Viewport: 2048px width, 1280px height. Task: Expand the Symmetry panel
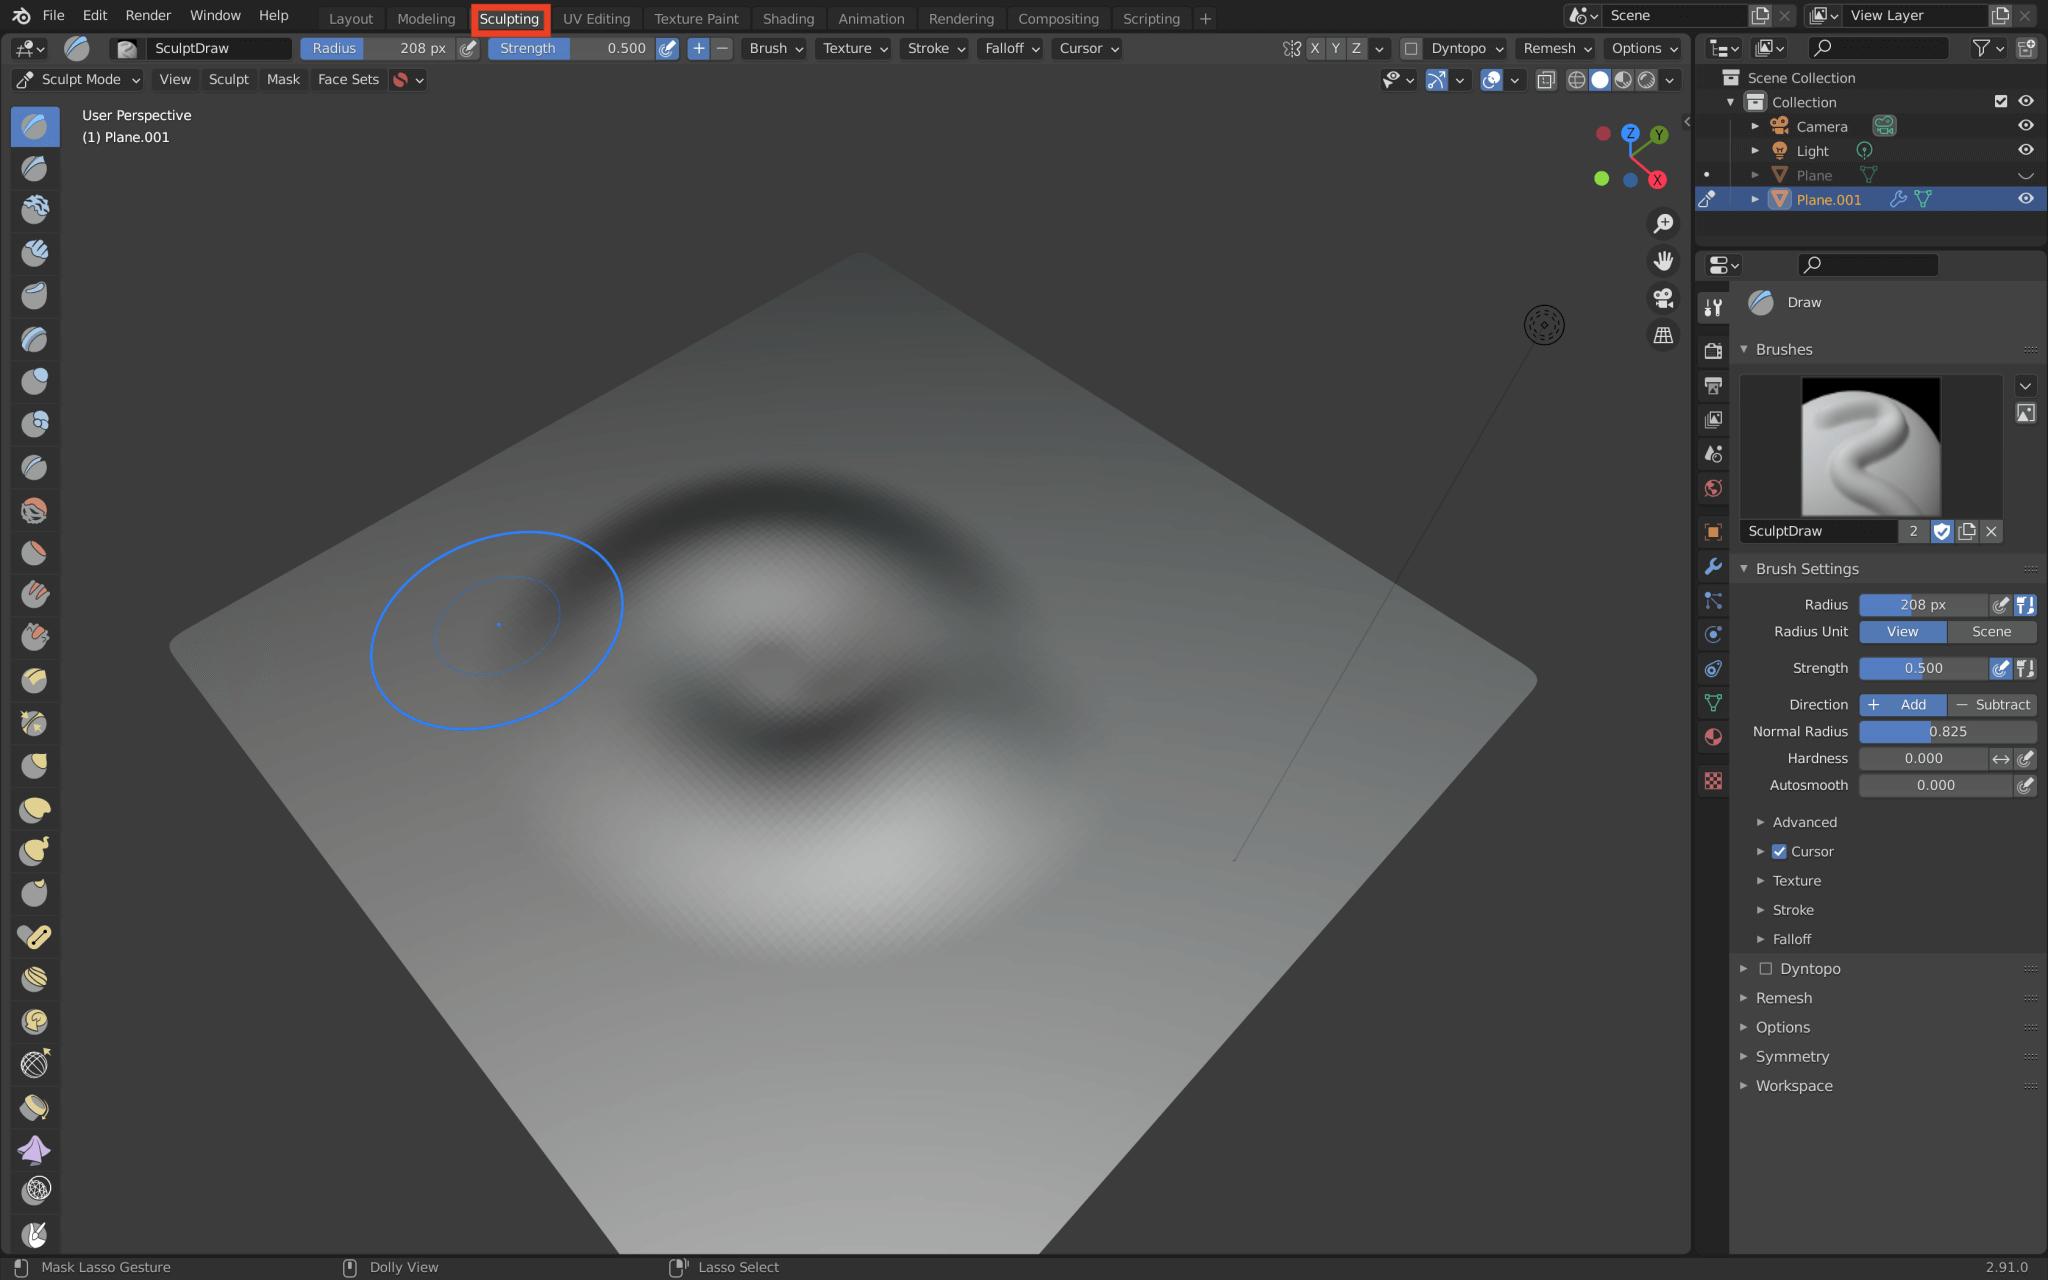tap(1791, 1056)
